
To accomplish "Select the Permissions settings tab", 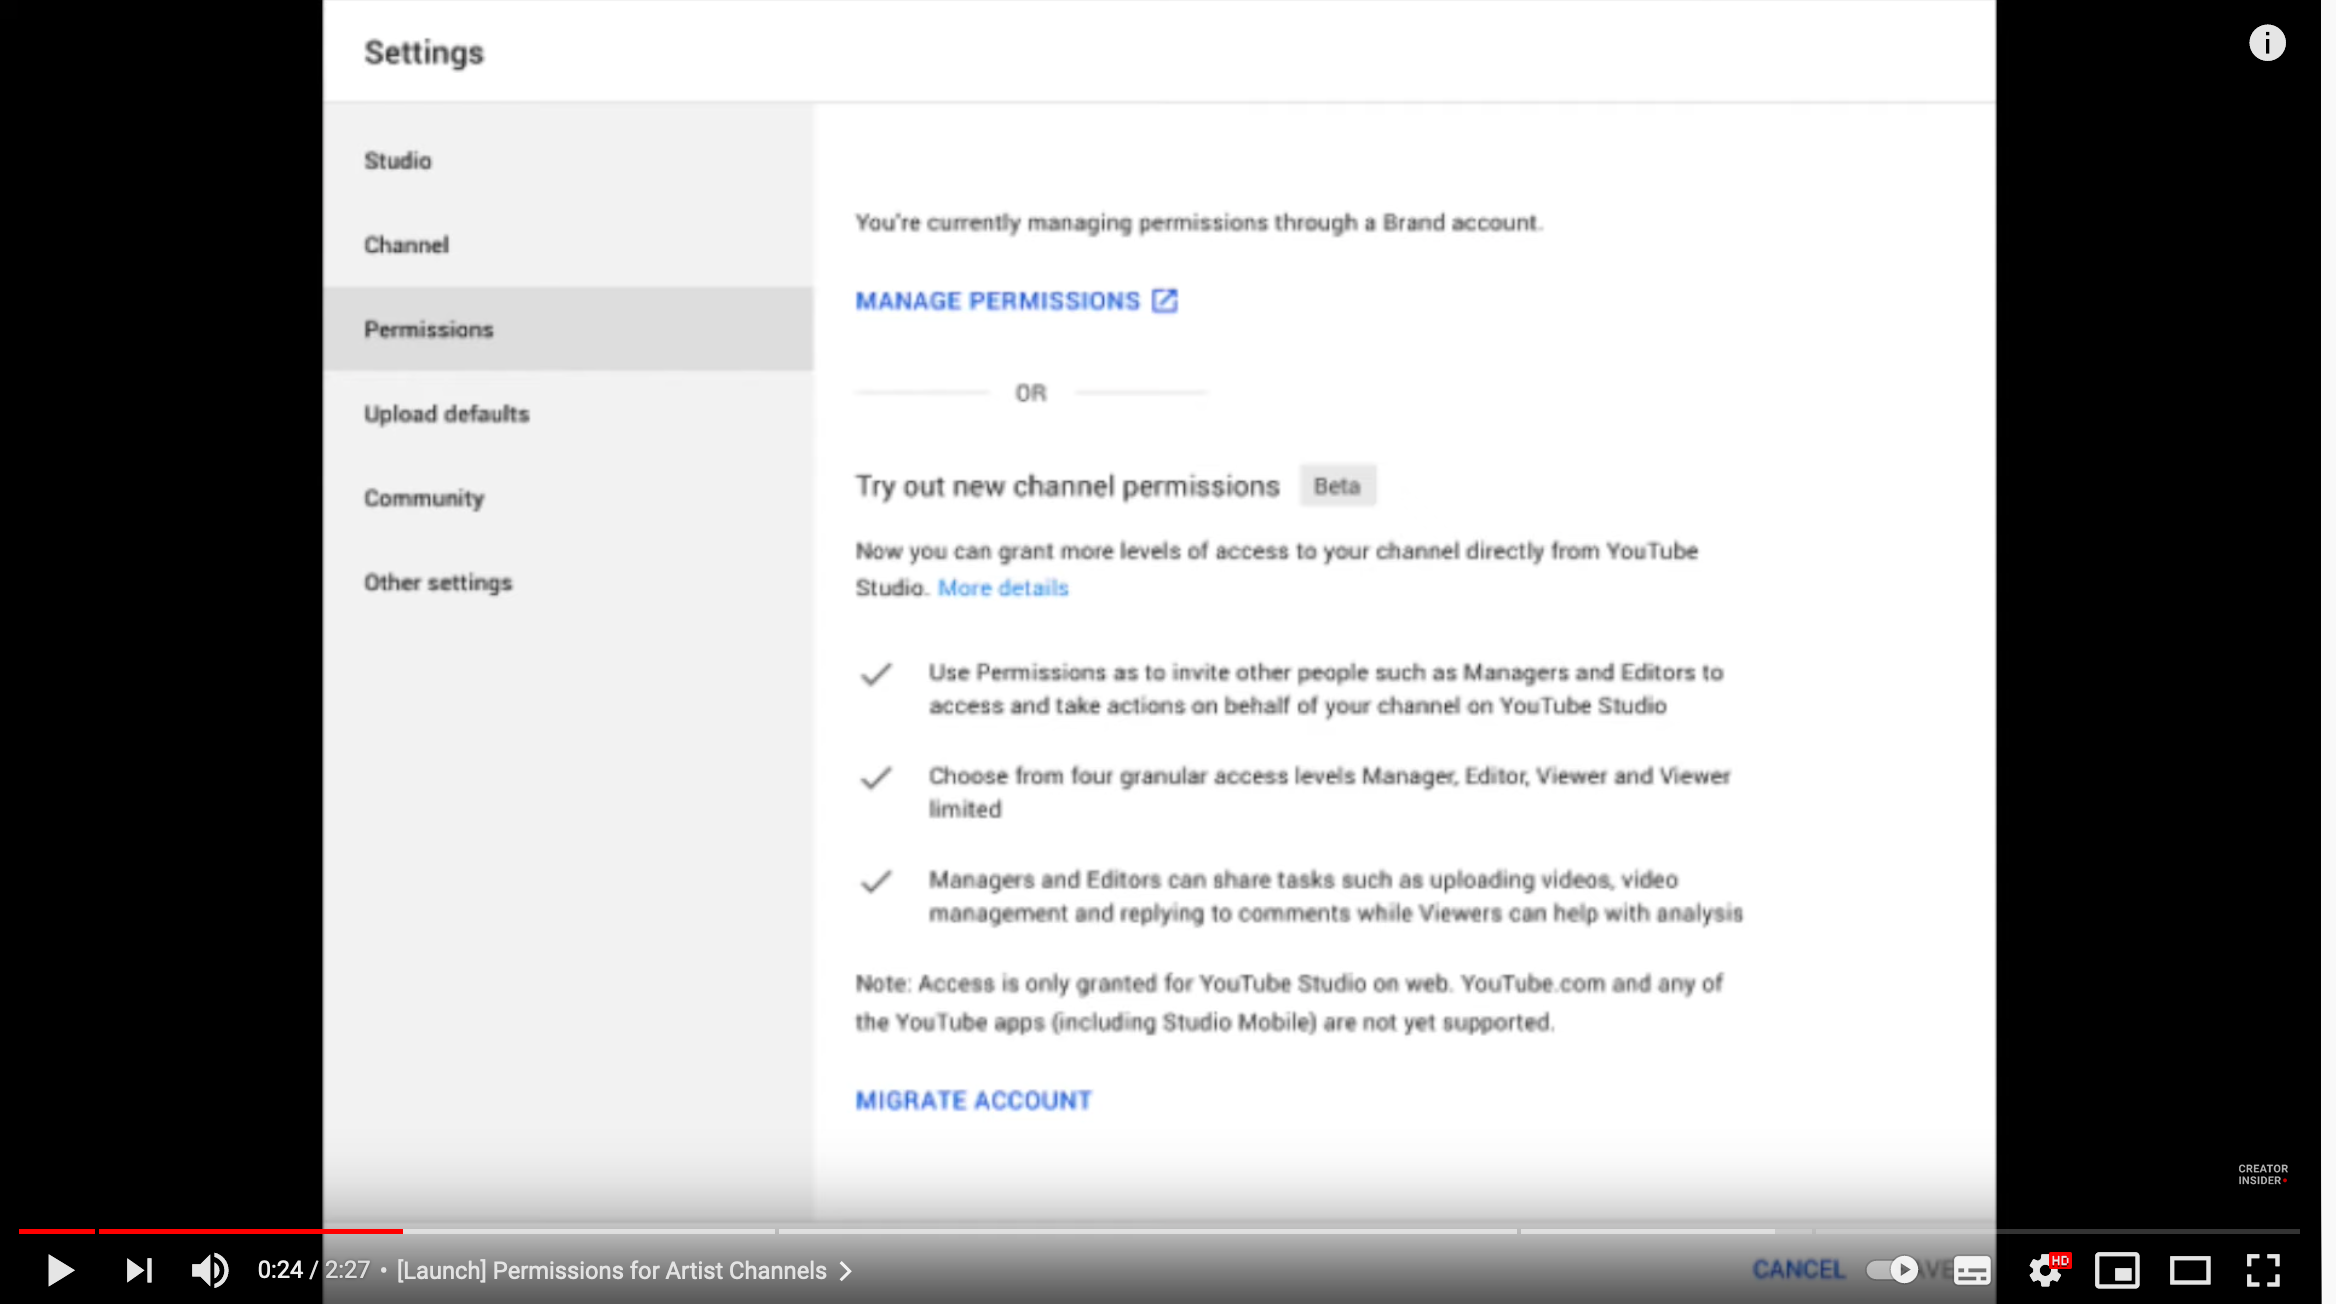I will point(568,329).
